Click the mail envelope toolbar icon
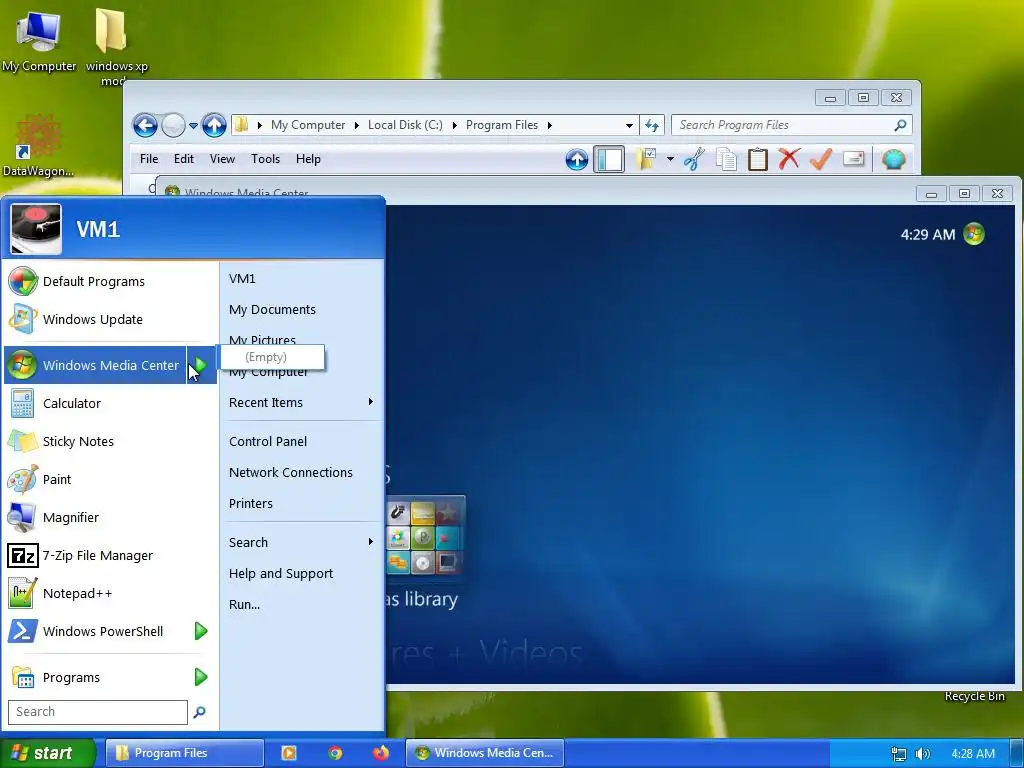This screenshot has width=1024, height=768. (854, 159)
